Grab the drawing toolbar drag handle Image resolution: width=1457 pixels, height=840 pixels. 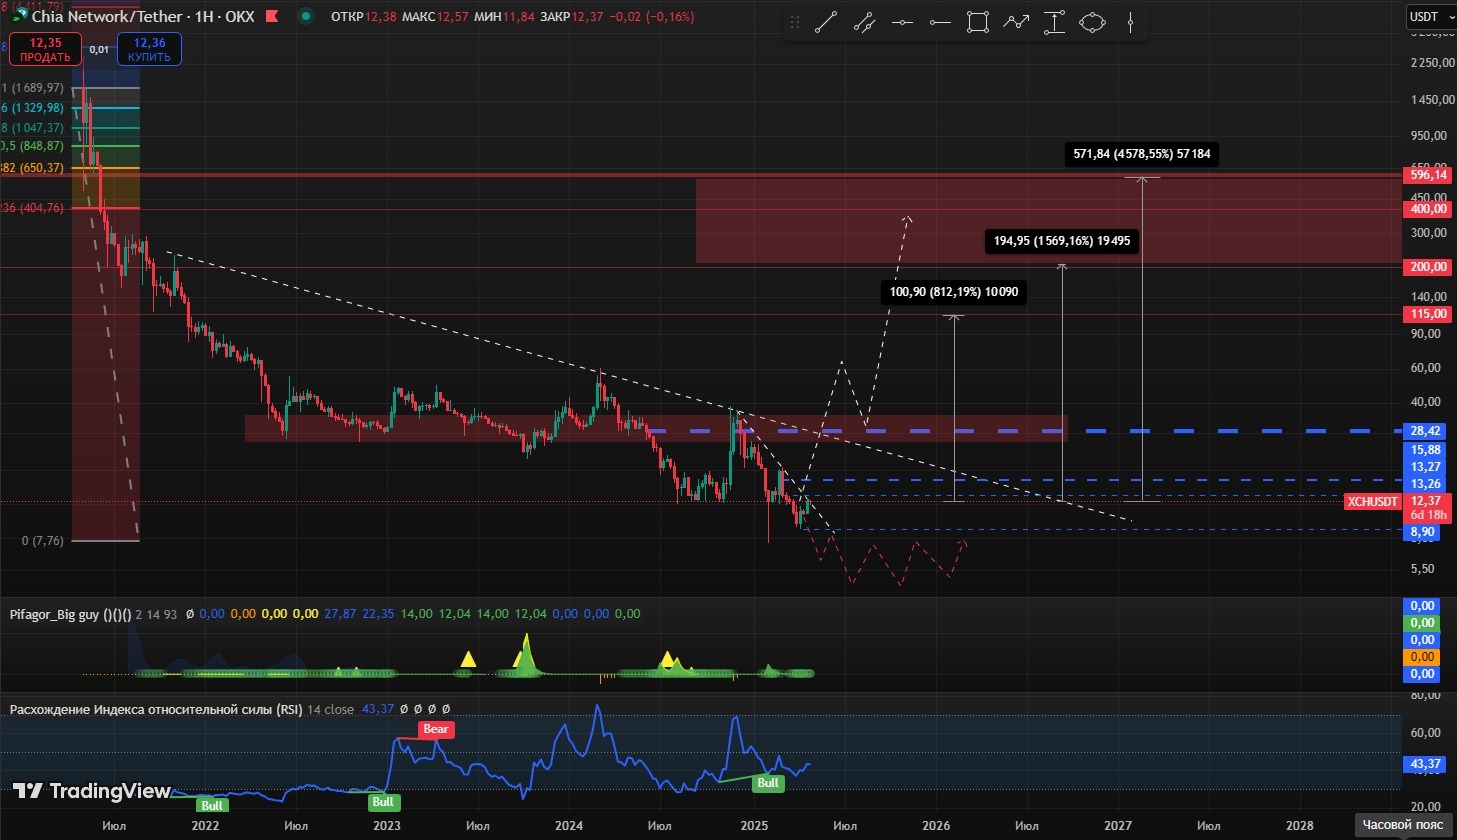pyautogui.click(x=795, y=22)
